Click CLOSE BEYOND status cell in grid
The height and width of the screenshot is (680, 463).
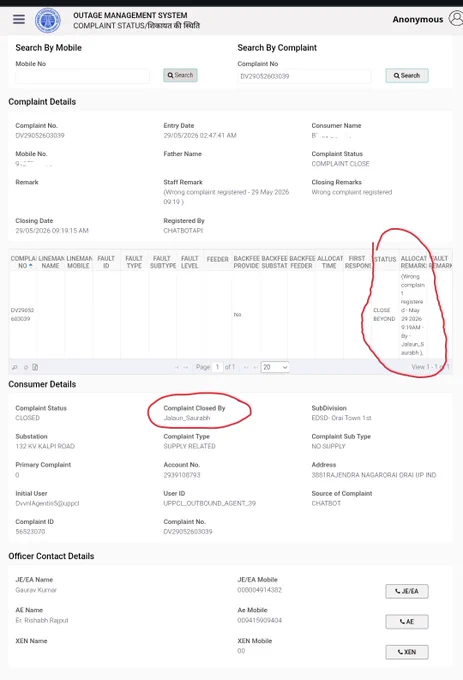point(384,314)
